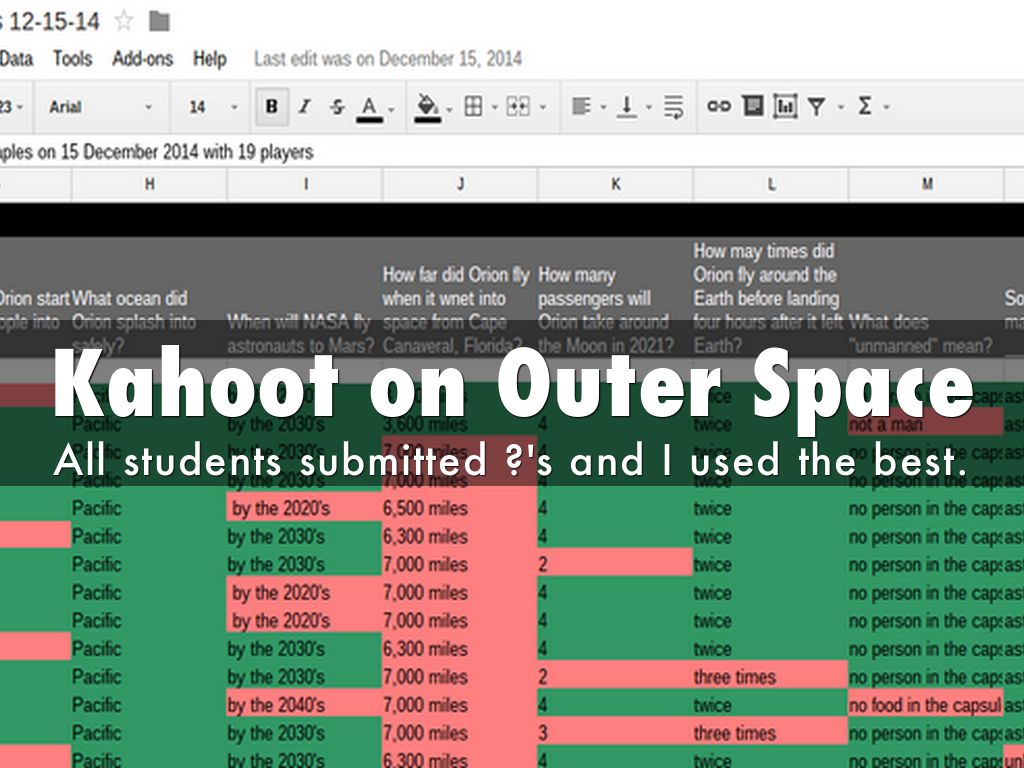Toggle italic text formatting
This screenshot has height=768, width=1024.
click(x=304, y=106)
